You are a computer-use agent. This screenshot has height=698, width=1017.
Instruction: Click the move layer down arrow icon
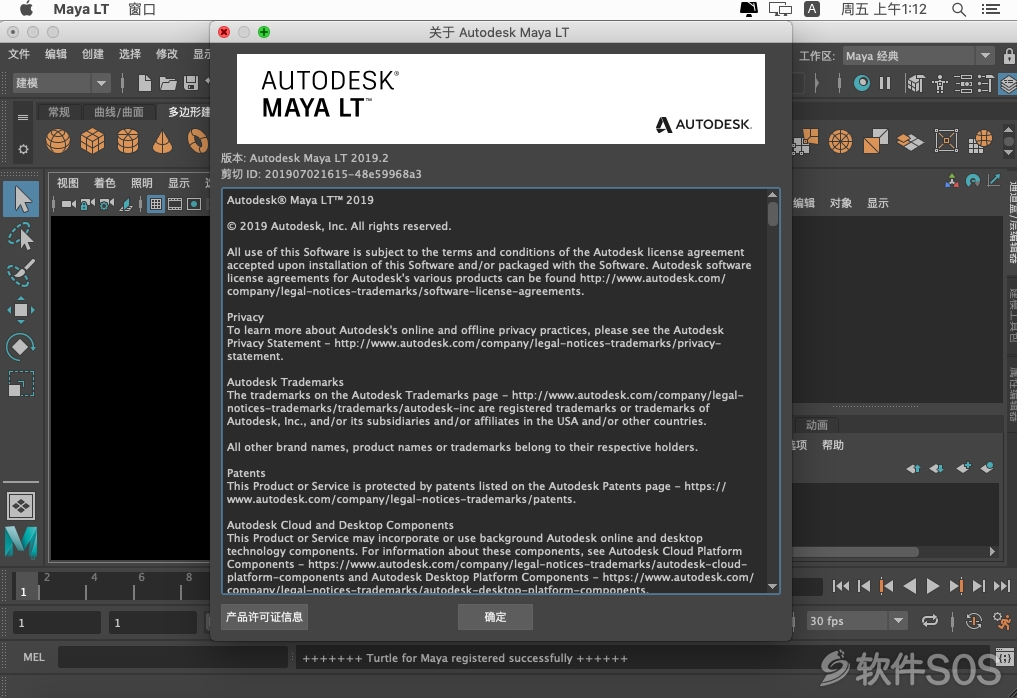coord(937,468)
